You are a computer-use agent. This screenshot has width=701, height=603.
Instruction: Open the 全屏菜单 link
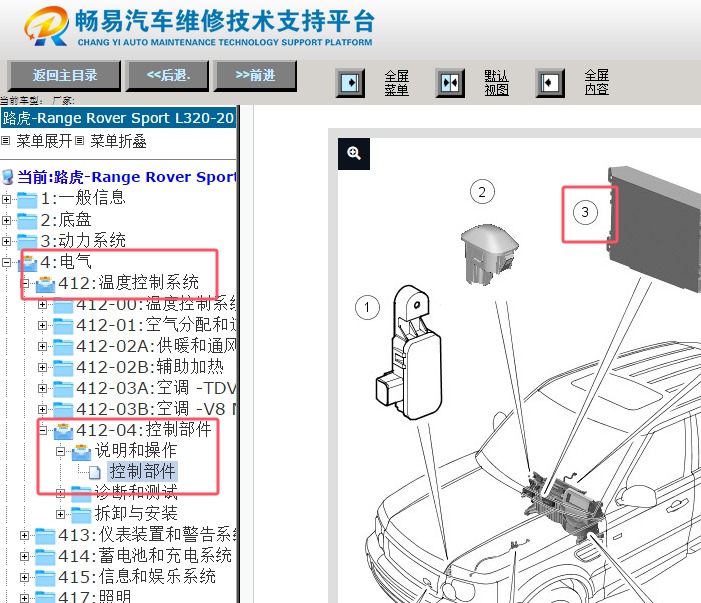tap(397, 83)
